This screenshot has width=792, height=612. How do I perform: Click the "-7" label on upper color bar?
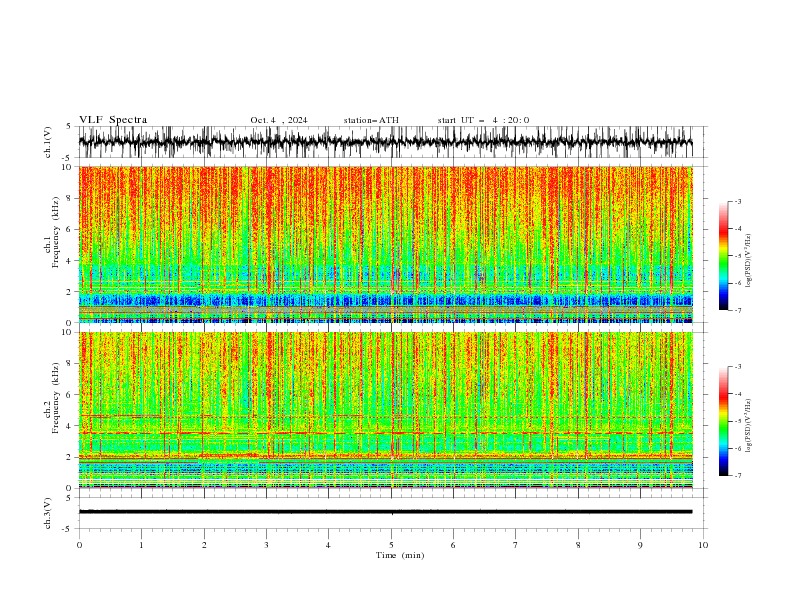tap(737, 310)
